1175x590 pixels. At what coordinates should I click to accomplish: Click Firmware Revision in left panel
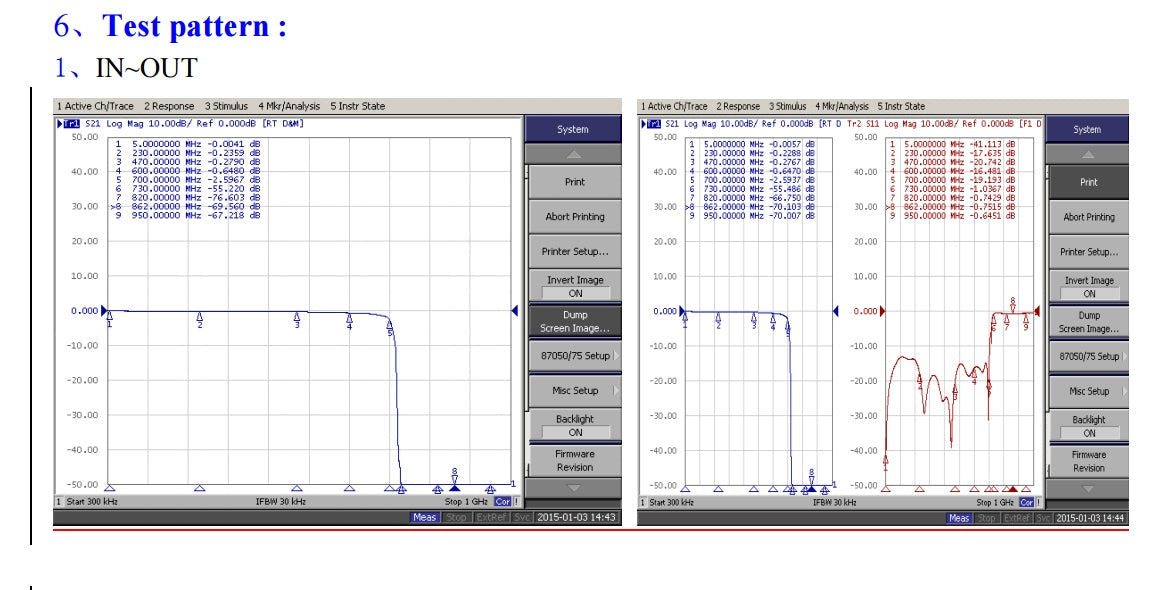tap(575, 460)
